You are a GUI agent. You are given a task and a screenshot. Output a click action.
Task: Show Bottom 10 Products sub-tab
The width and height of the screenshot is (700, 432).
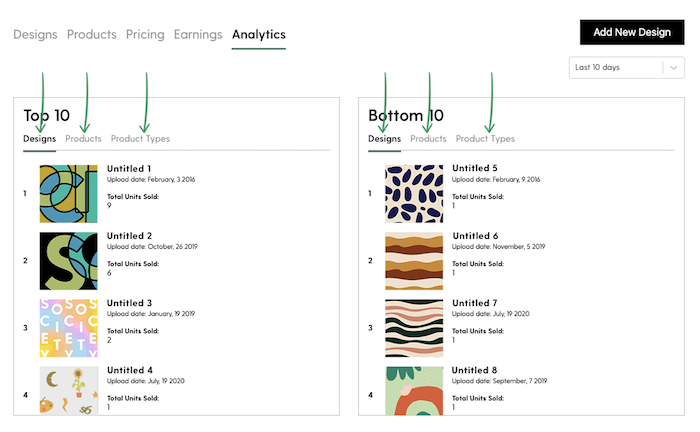428,139
